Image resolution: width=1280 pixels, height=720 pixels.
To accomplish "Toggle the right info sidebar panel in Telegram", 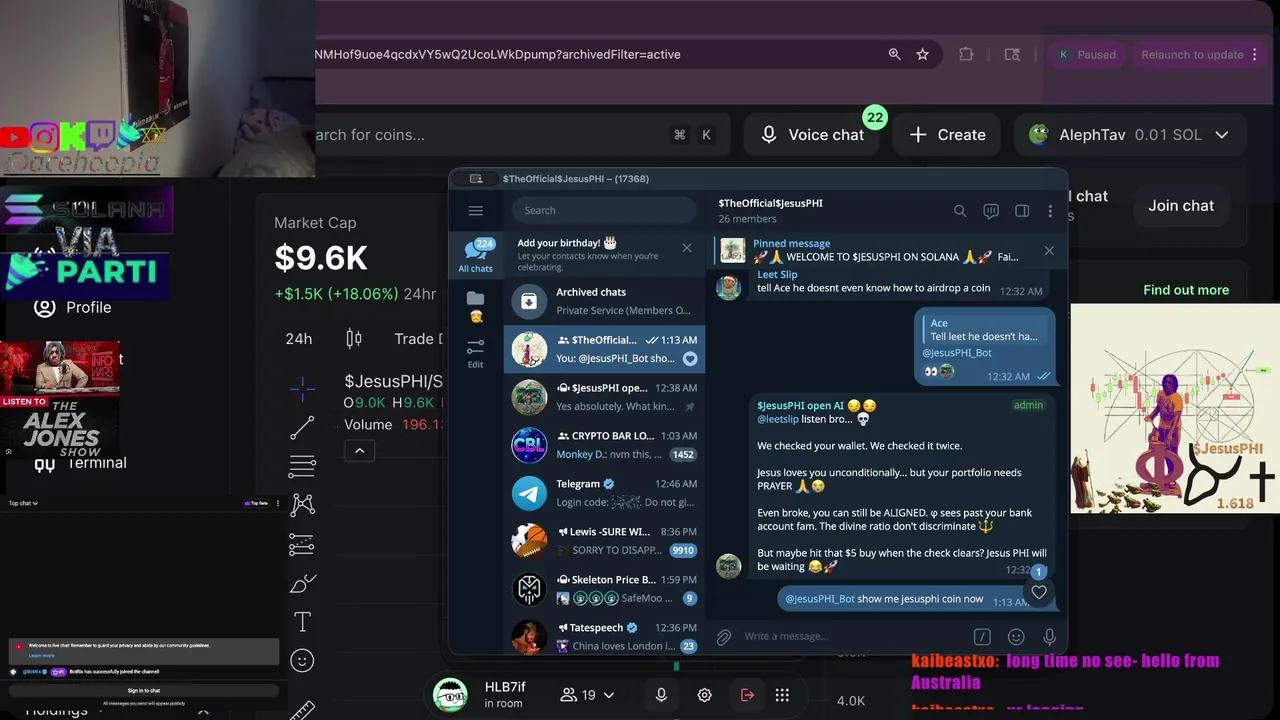I will pyautogui.click(x=1022, y=211).
